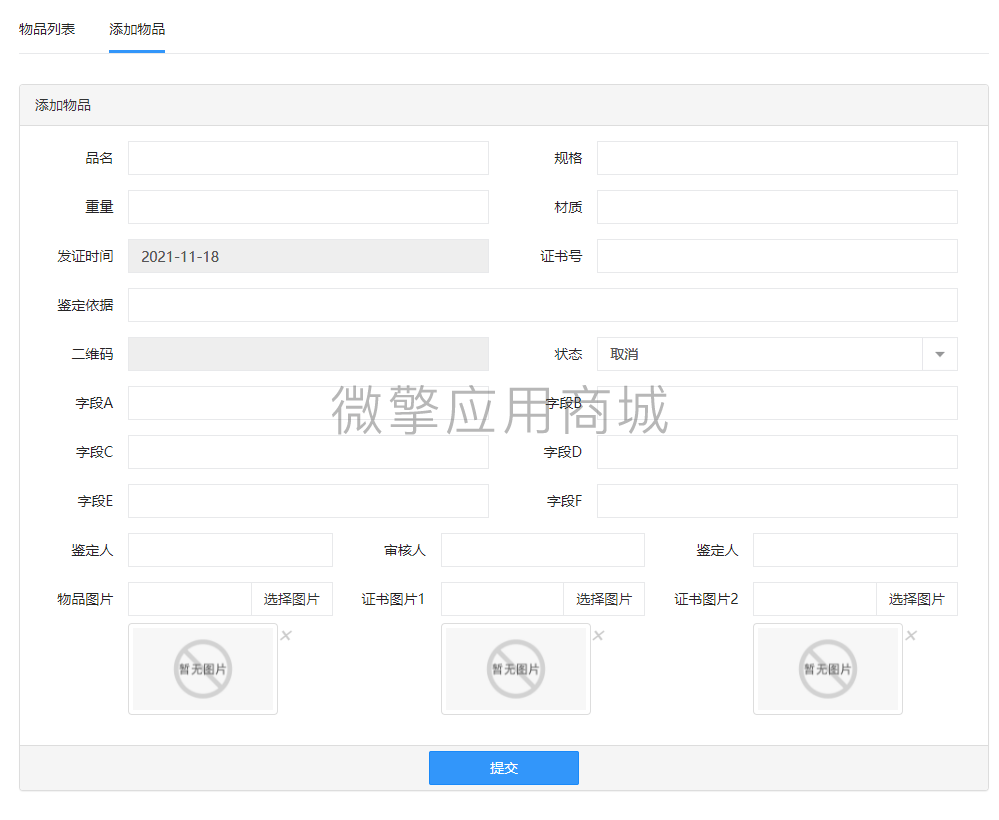Screen dimensions: 999x820
Task: Click the 鉴定人 field above 证书图片2
Action: (x=856, y=550)
